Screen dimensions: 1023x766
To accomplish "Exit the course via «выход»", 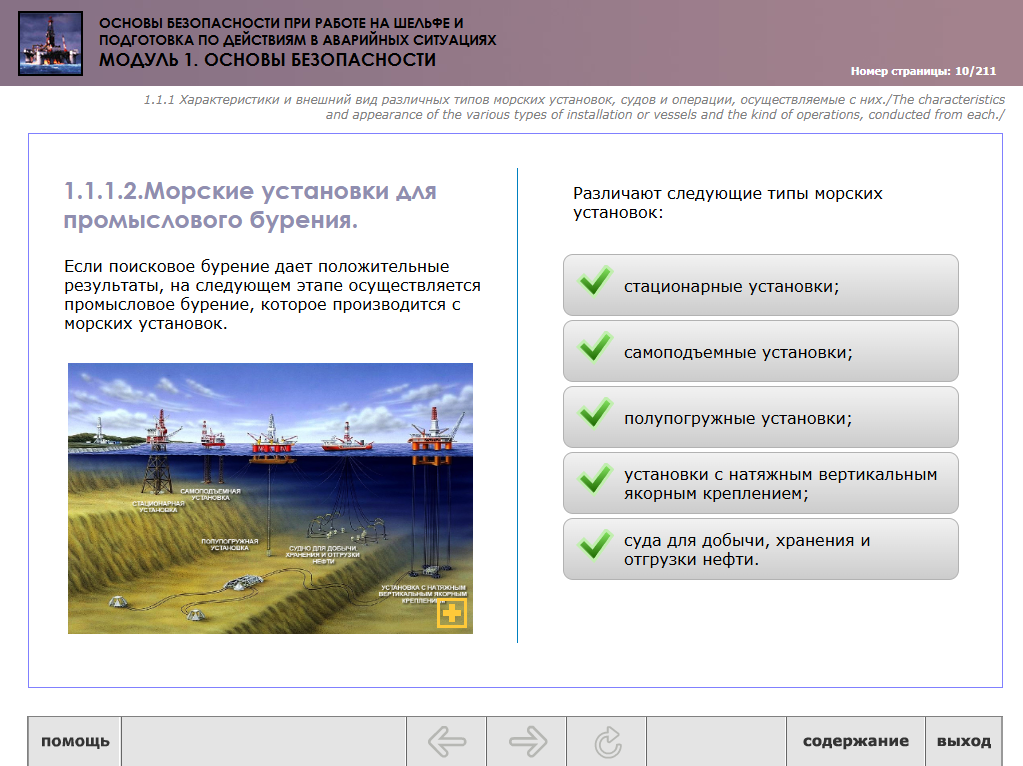I will (x=963, y=742).
